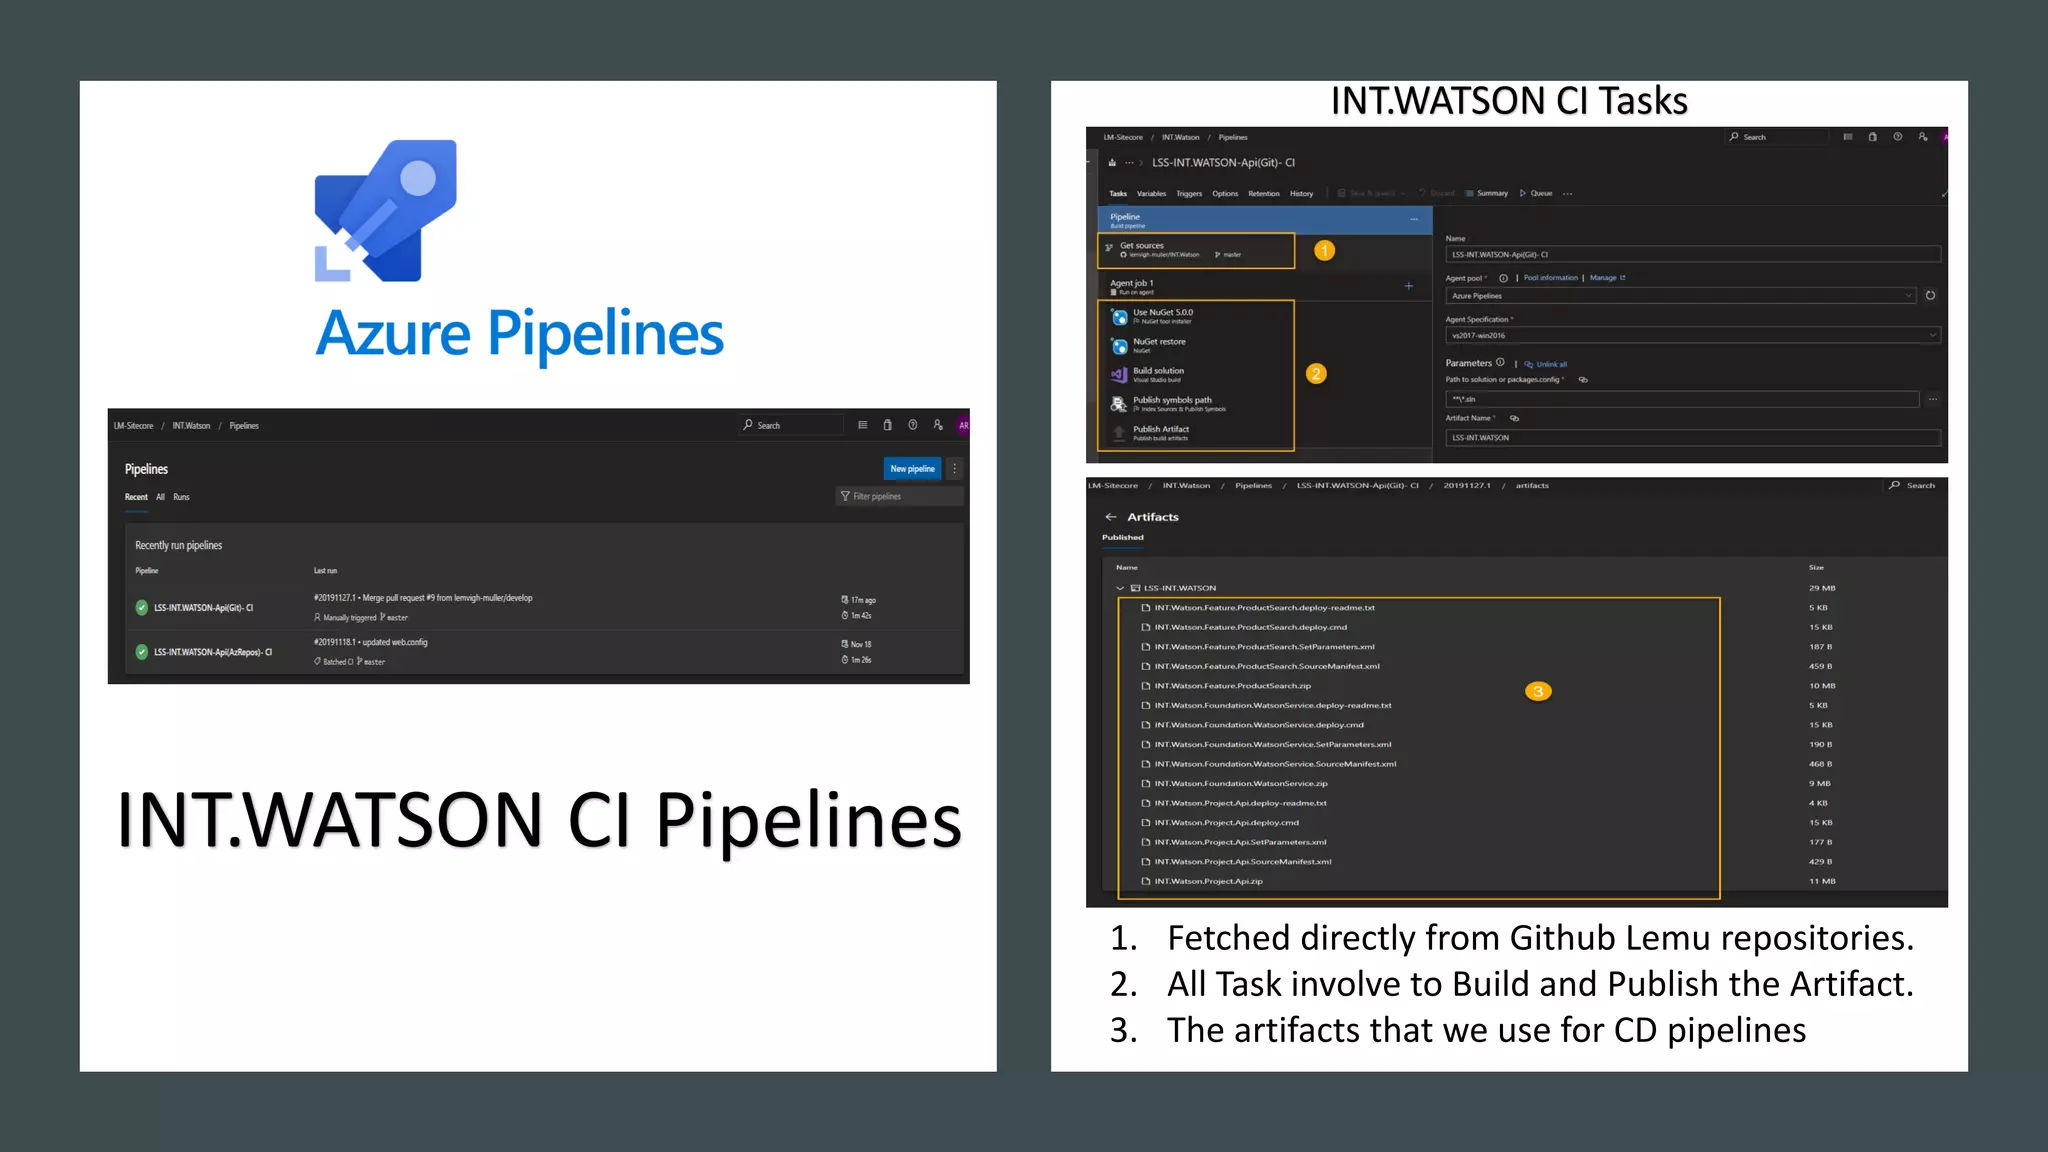Image resolution: width=2048 pixels, height=1152 pixels.
Task: Click the Publish symbols path task icon
Action: click(1120, 404)
